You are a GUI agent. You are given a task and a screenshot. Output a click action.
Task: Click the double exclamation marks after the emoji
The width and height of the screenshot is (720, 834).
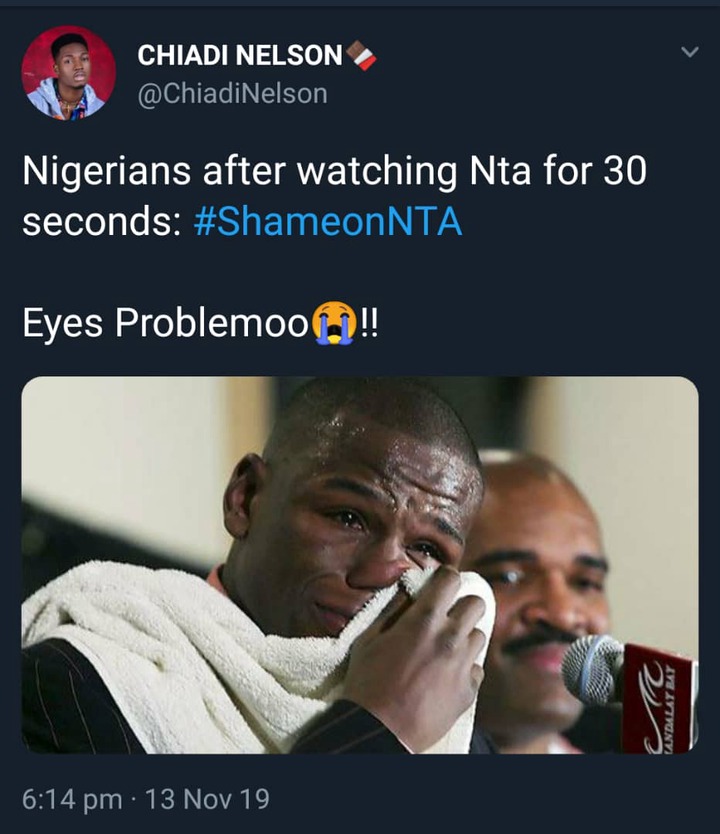click(369, 322)
